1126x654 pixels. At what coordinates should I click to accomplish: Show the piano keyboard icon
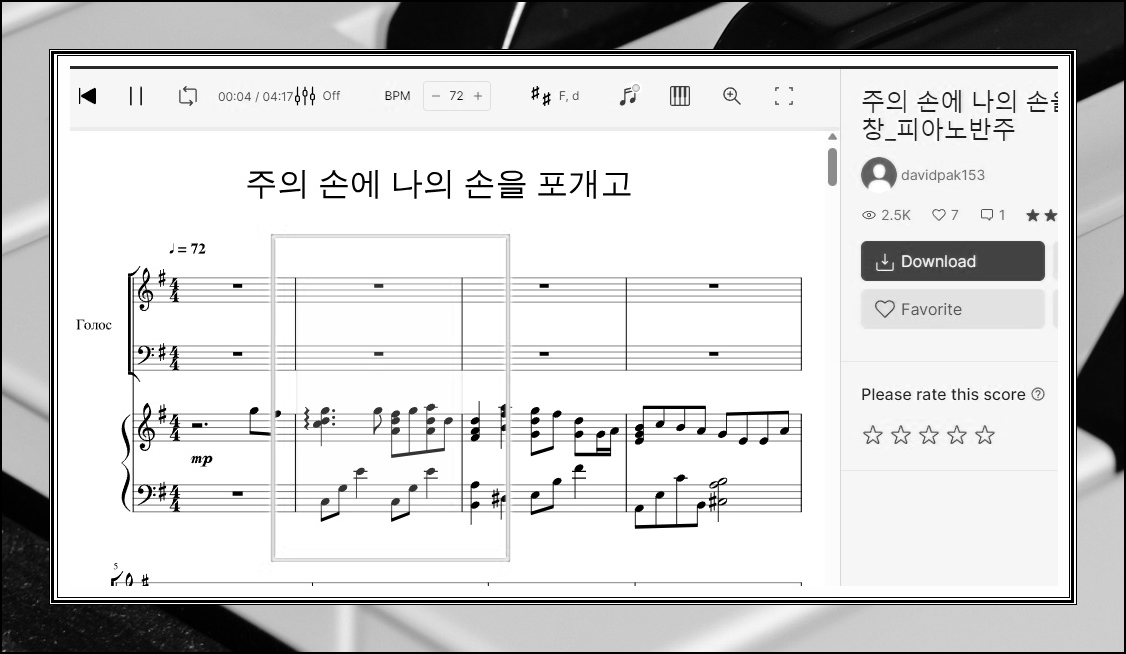[679, 95]
